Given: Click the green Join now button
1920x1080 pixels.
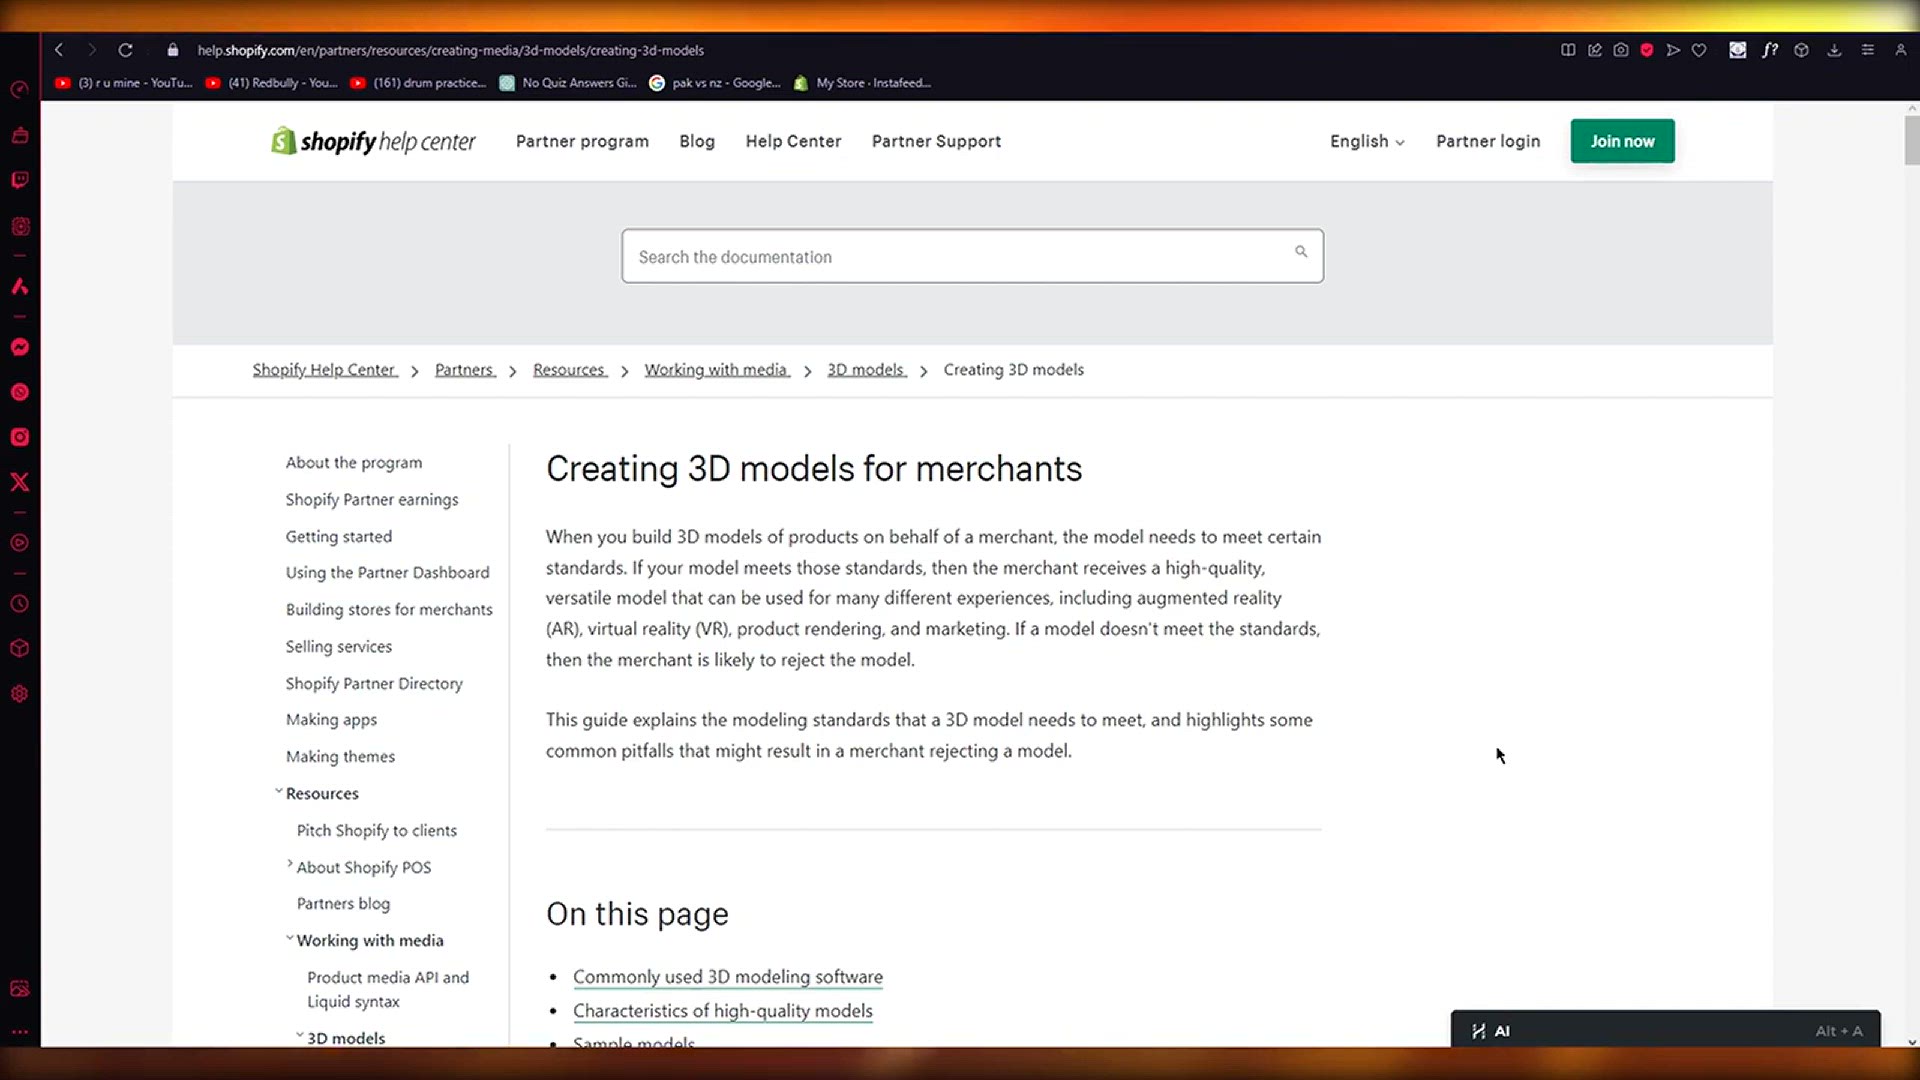Looking at the screenshot, I should (x=1622, y=141).
